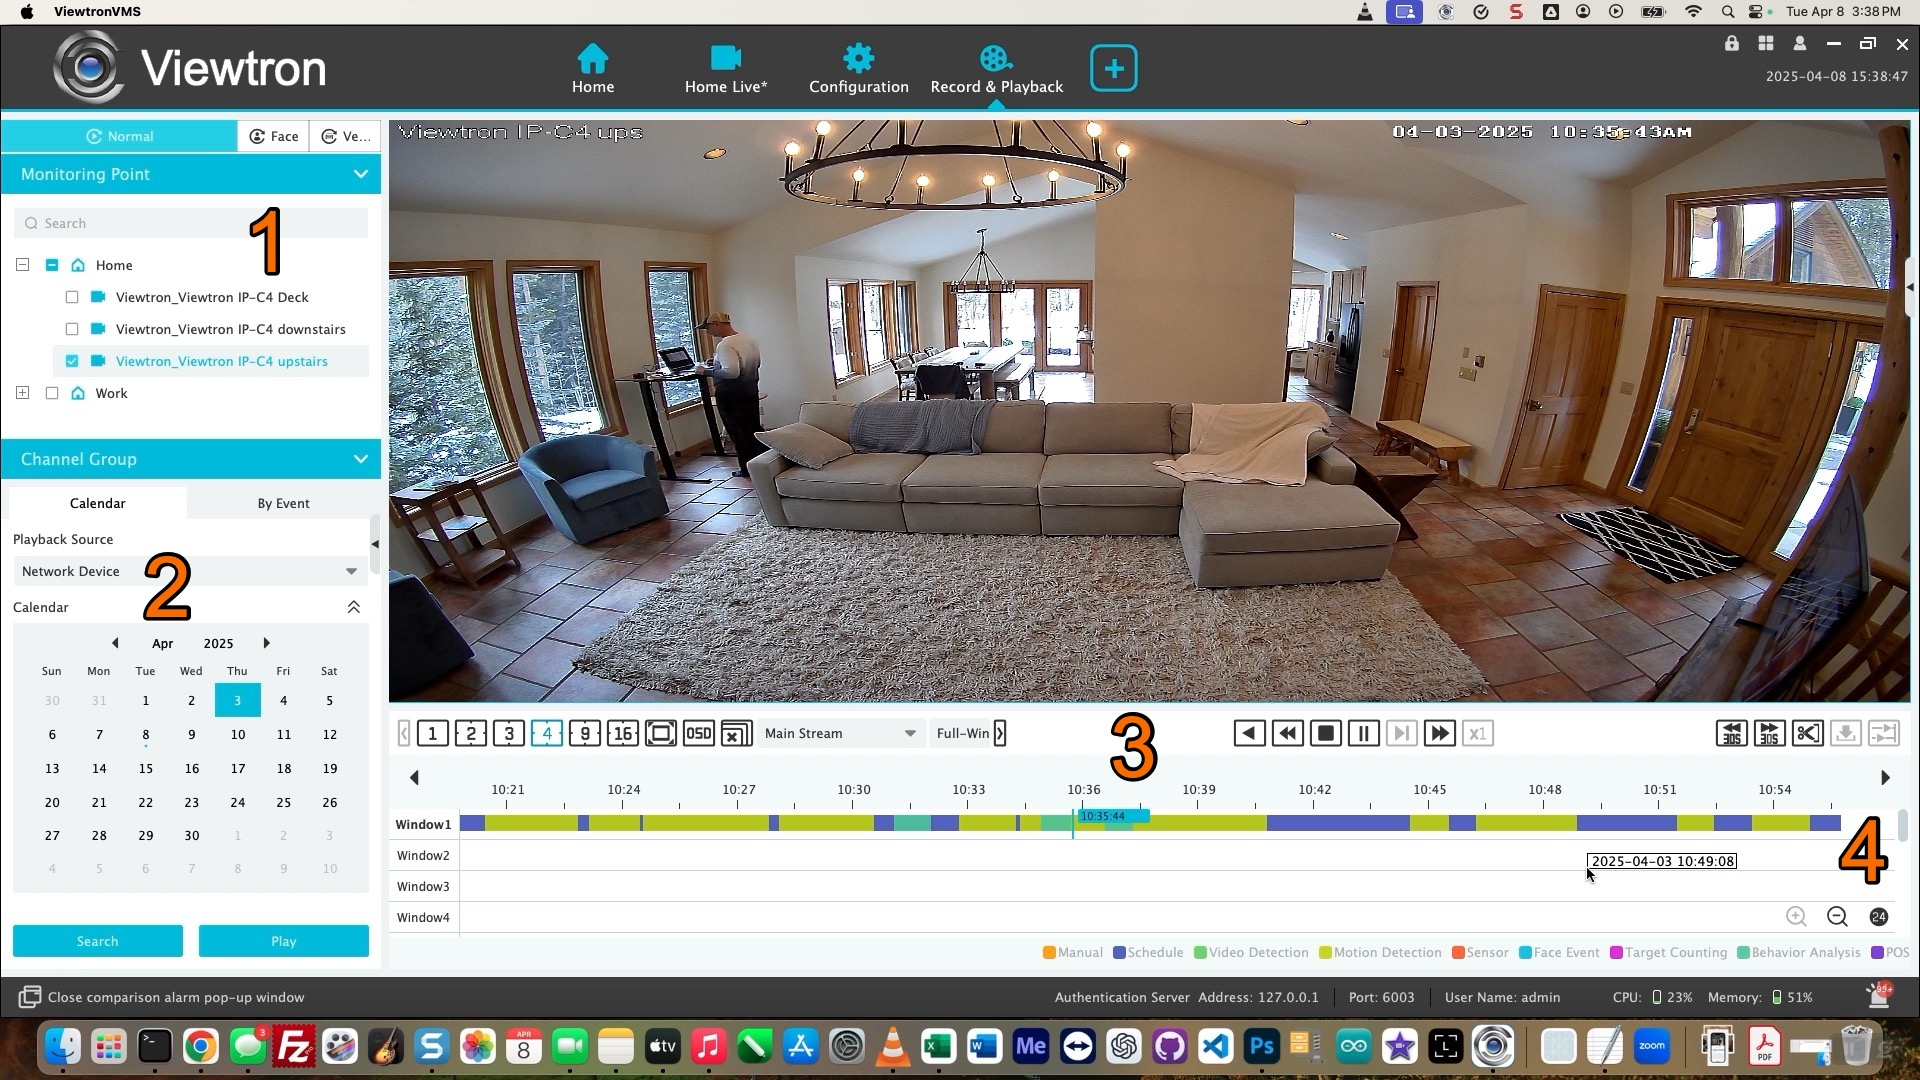The height and width of the screenshot is (1080, 1920).
Task: Focus the monitoring point Search field
Action: [191, 223]
